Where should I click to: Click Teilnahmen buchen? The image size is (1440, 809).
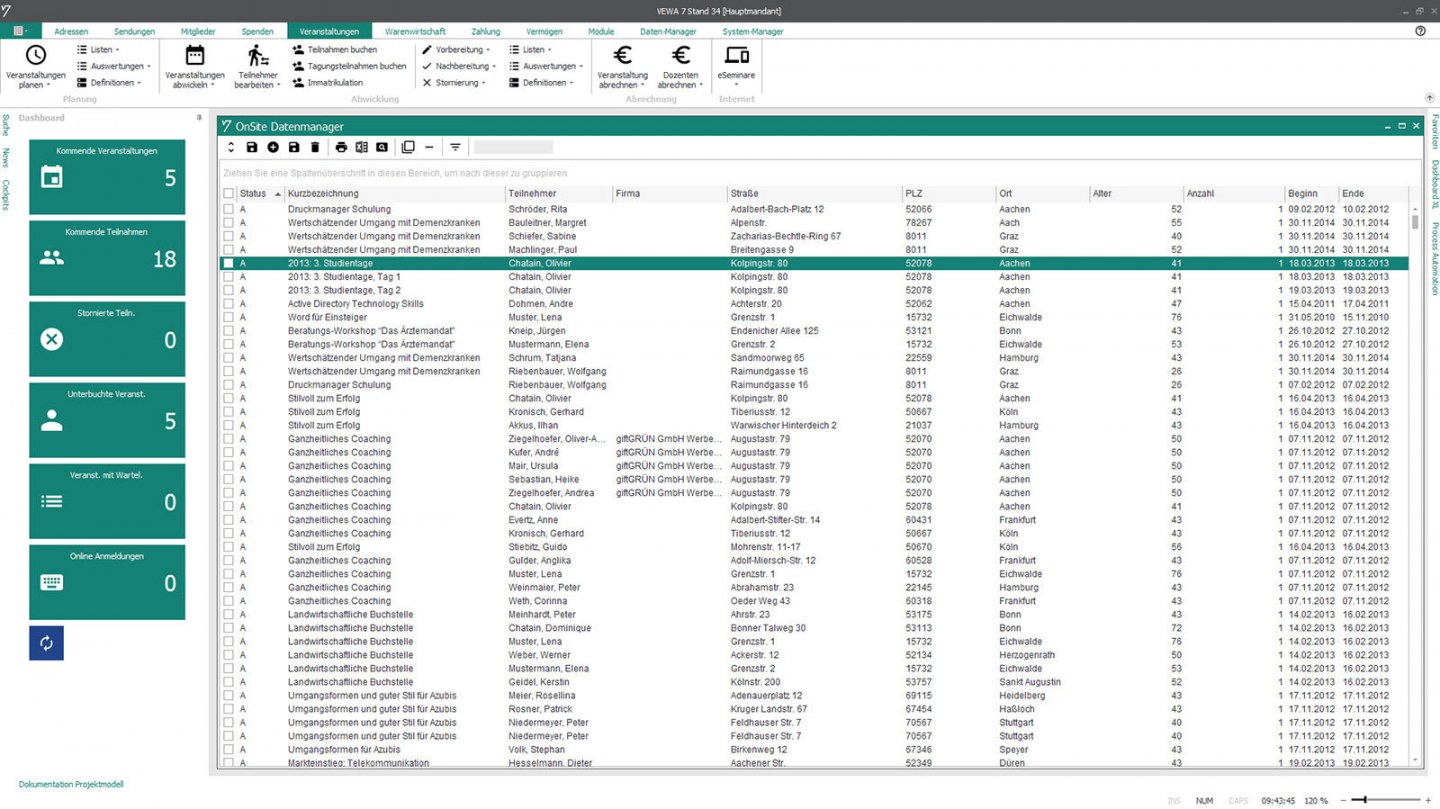click(334, 49)
